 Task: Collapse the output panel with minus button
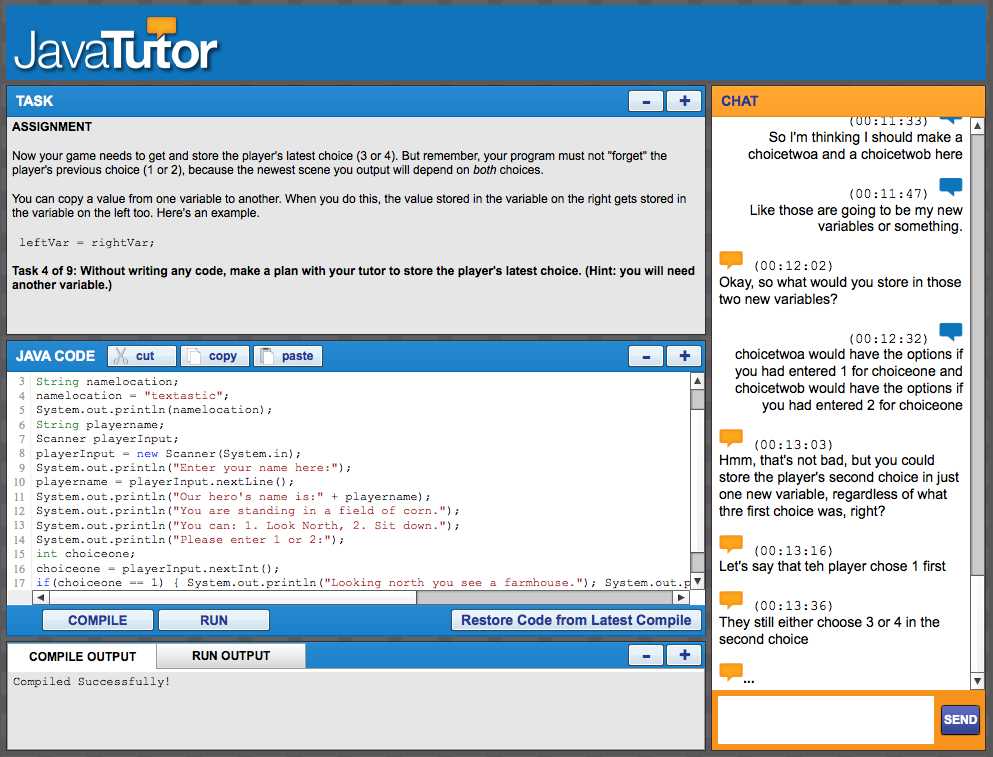point(646,656)
